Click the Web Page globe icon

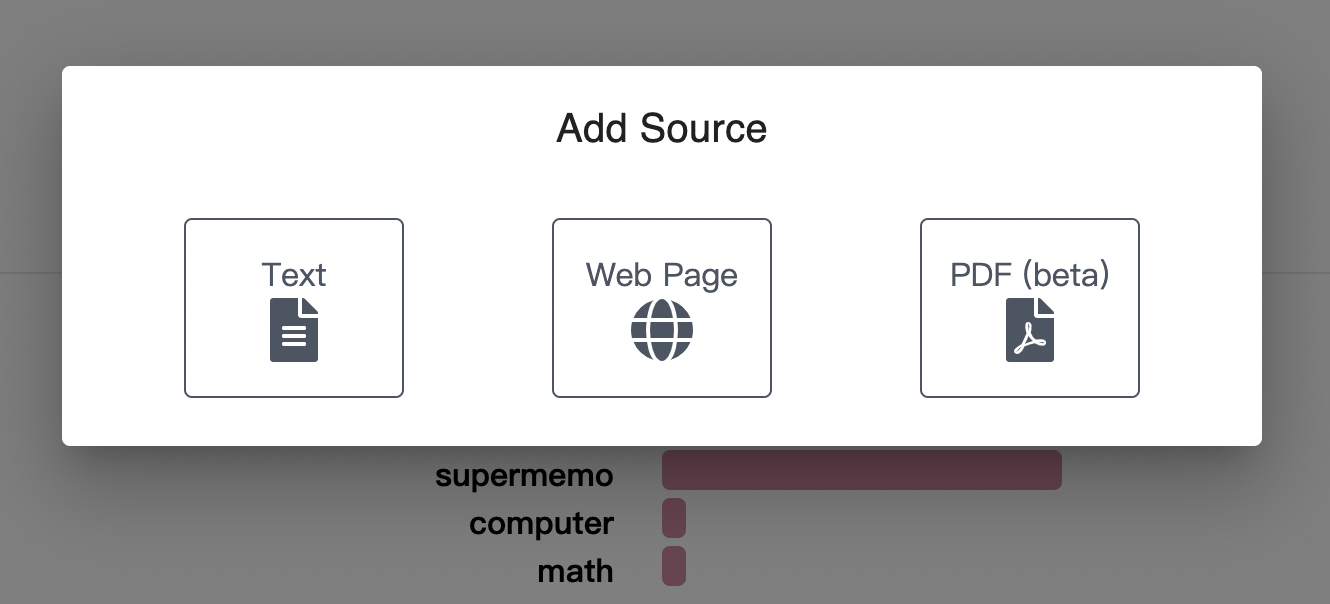[662, 330]
